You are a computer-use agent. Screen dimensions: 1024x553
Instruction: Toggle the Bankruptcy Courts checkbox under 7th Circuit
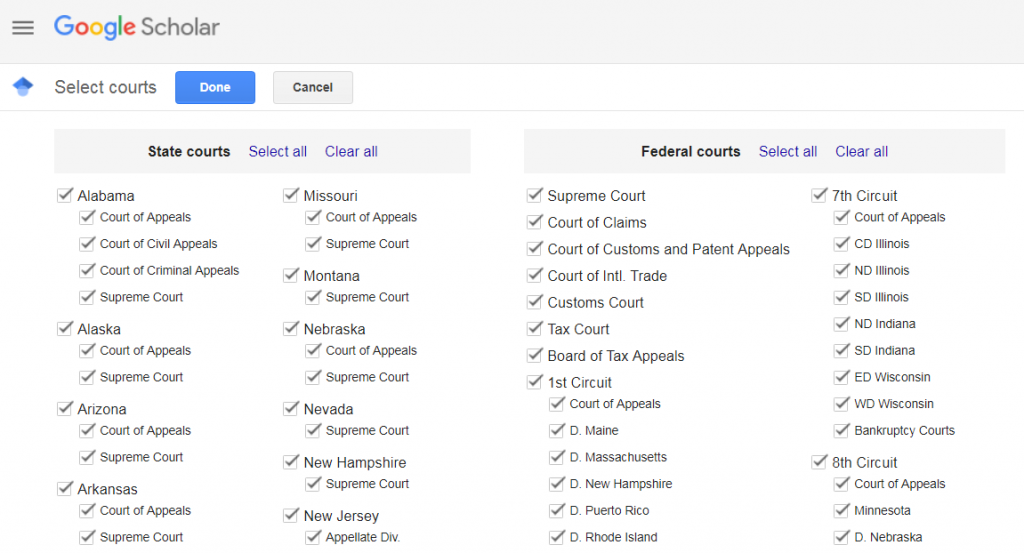842,430
